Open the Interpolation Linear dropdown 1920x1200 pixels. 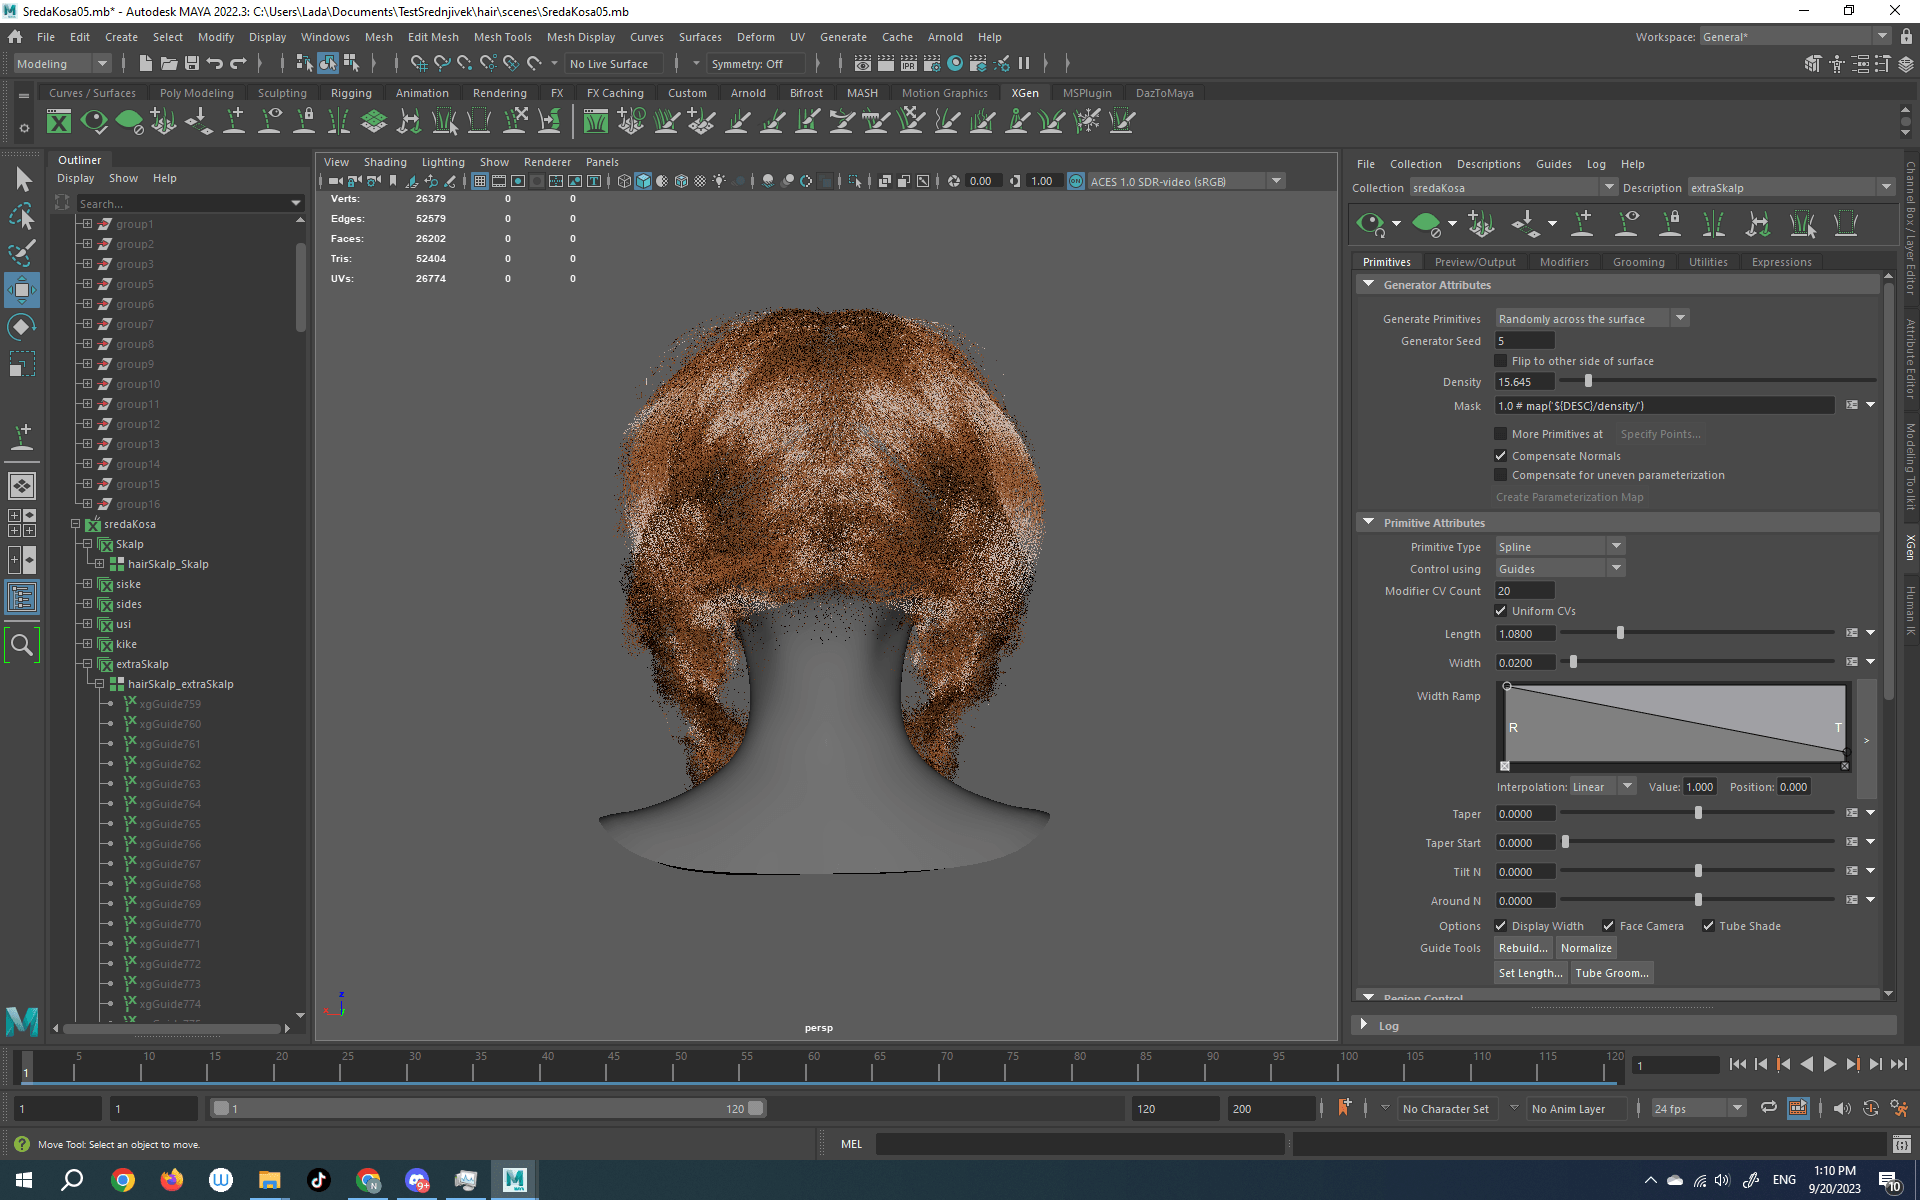point(1602,787)
